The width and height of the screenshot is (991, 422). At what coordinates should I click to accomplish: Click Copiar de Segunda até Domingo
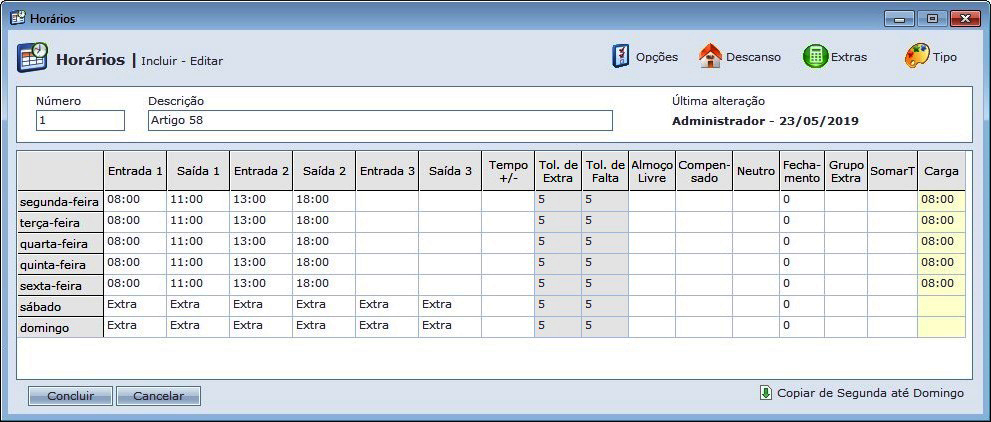[x=870, y=393]
